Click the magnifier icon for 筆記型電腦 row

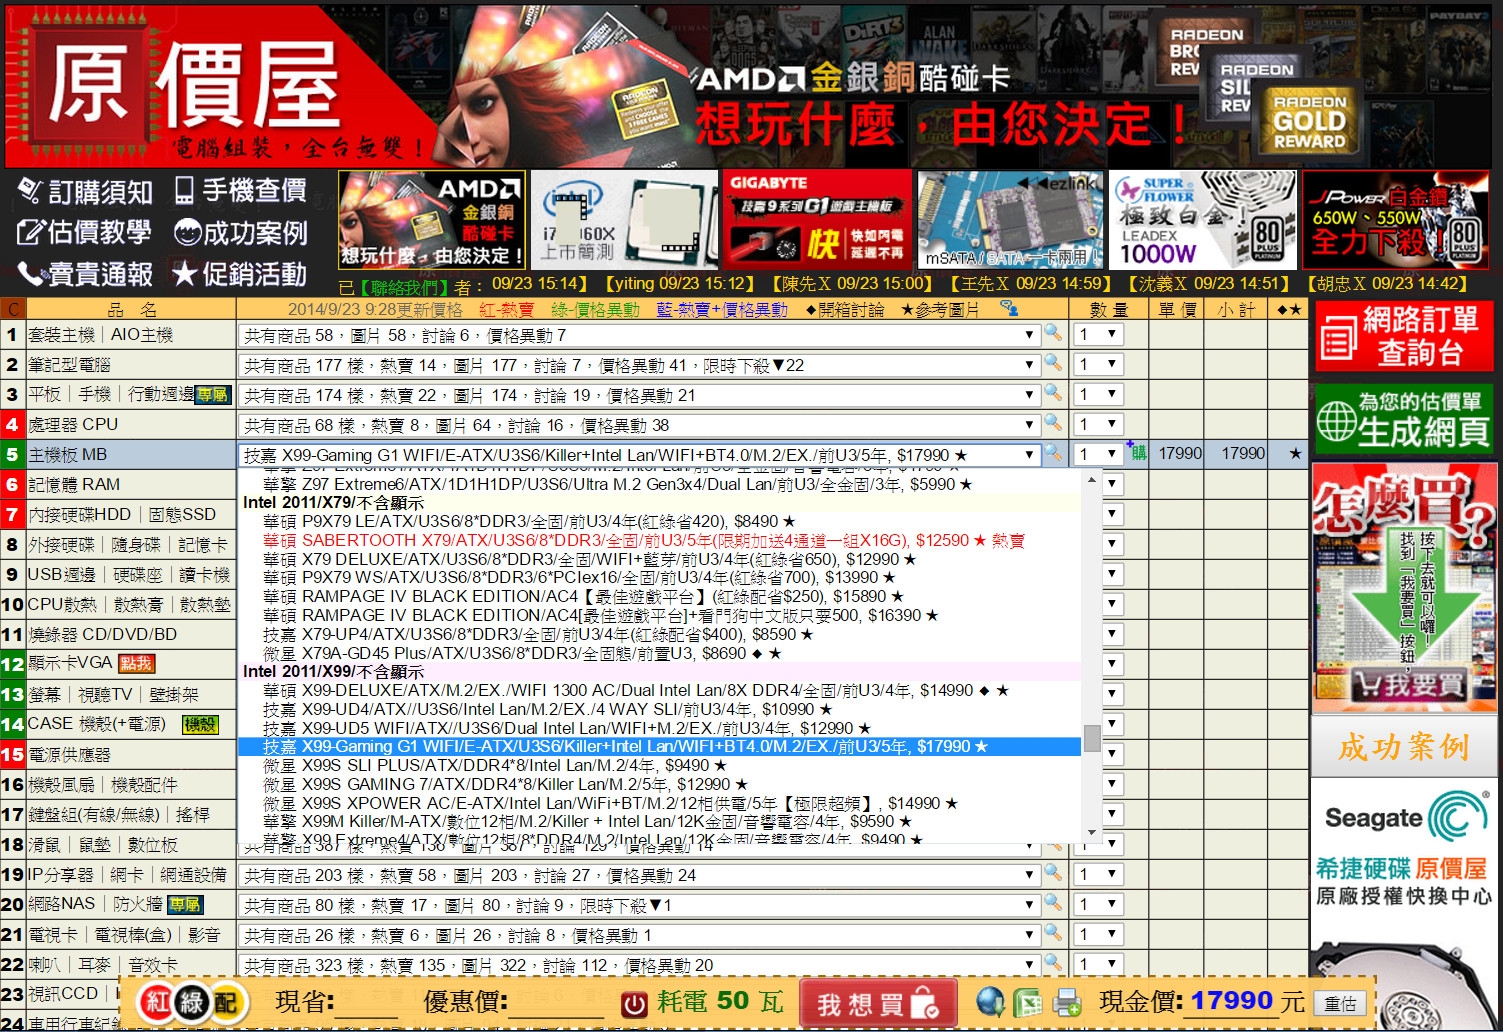(x=1053, y=363)
